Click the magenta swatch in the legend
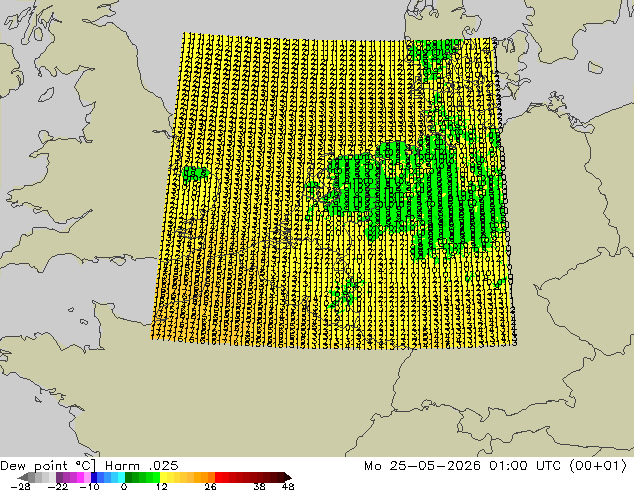Image resolution: width=634 pixels, height=490 pixels. pyautogui.click(x=80, y=477)
